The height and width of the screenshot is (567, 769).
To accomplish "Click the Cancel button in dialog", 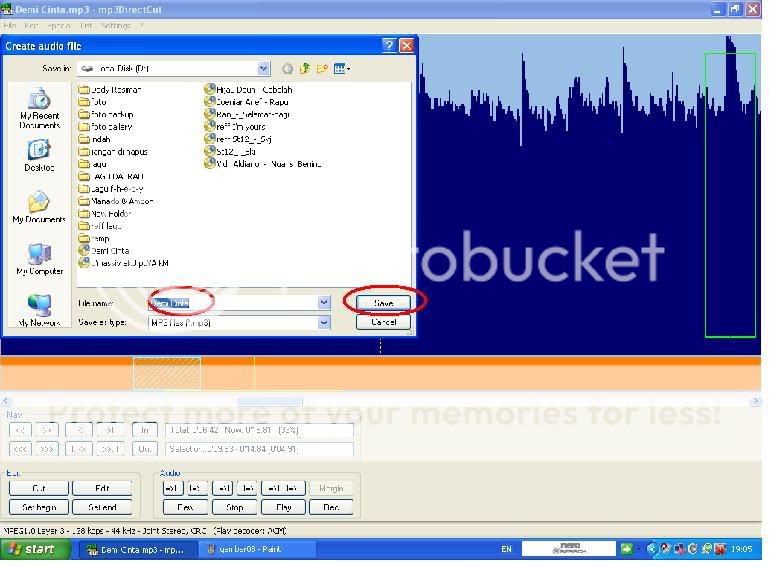I will click(383, 322).
